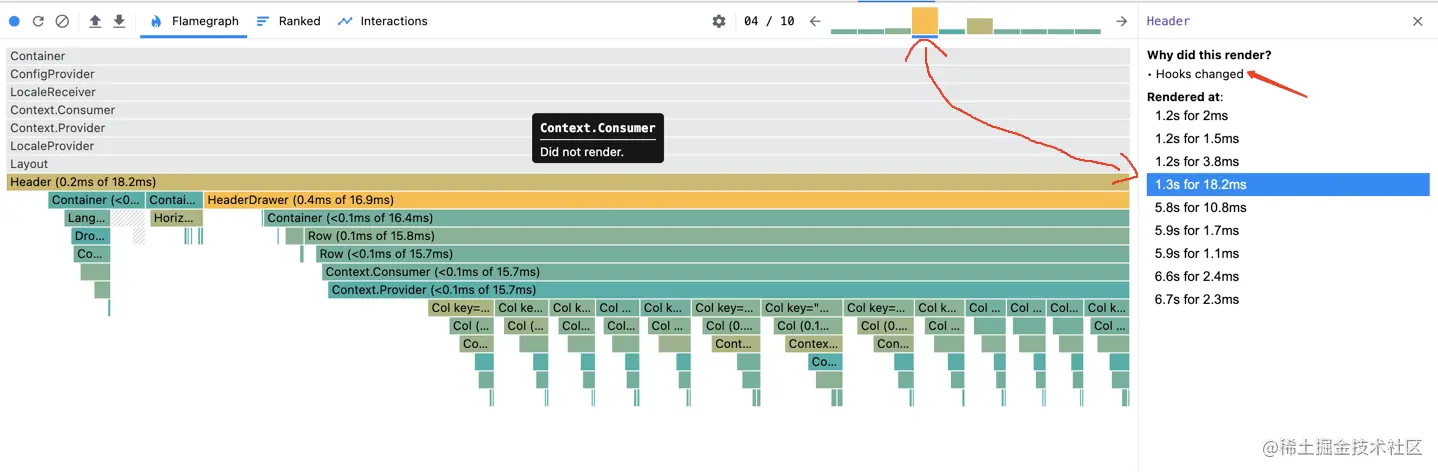The width and height of the screenshot is (1438, 473).
Task: Click the commit number 04 field
Action: [752, 21]
